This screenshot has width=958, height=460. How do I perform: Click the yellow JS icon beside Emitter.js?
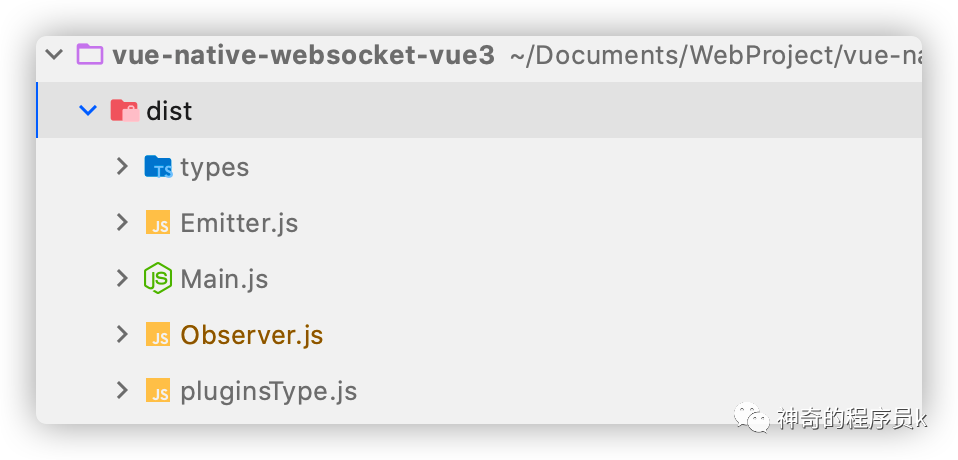pyautogui.click(x=158, y=222)
